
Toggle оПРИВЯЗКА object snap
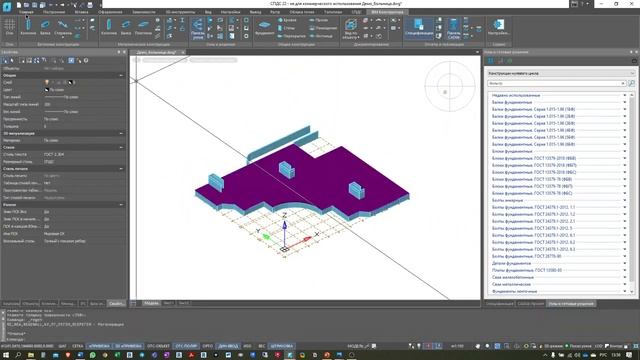click(99, 346)
